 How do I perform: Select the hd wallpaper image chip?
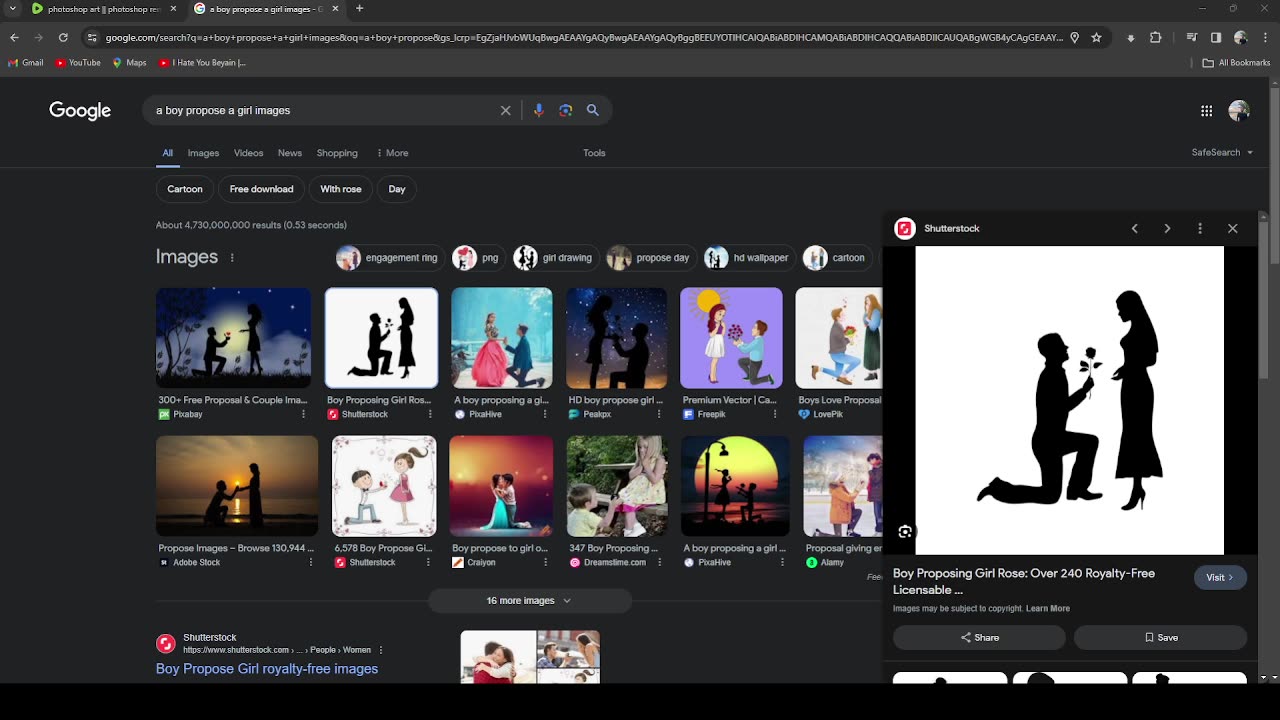(x=749, y=258)
